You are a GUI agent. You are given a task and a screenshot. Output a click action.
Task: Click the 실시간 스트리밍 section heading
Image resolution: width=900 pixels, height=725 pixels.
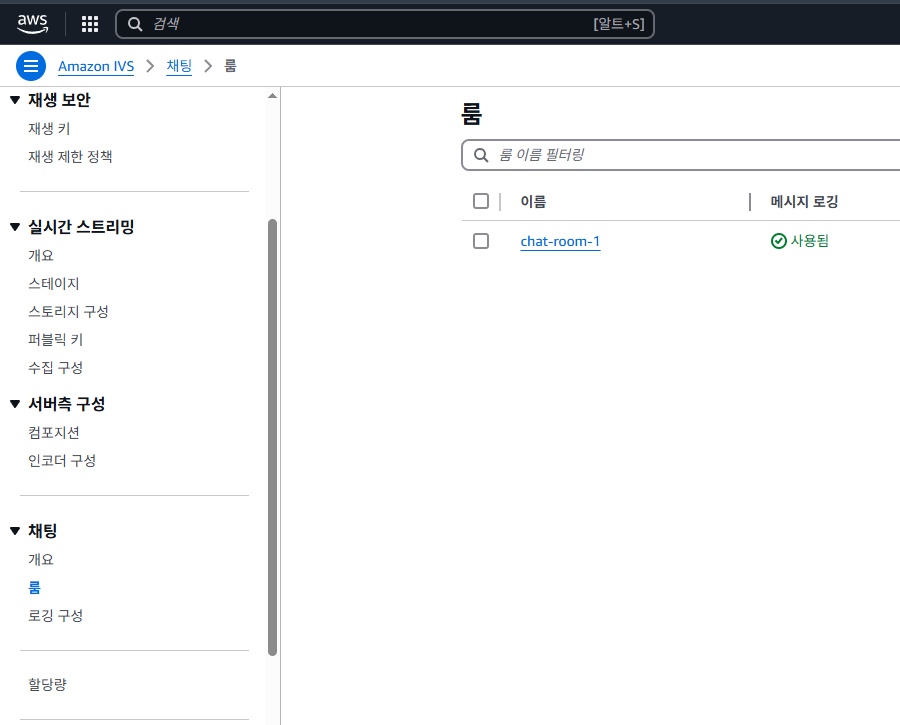pos(81,227)
